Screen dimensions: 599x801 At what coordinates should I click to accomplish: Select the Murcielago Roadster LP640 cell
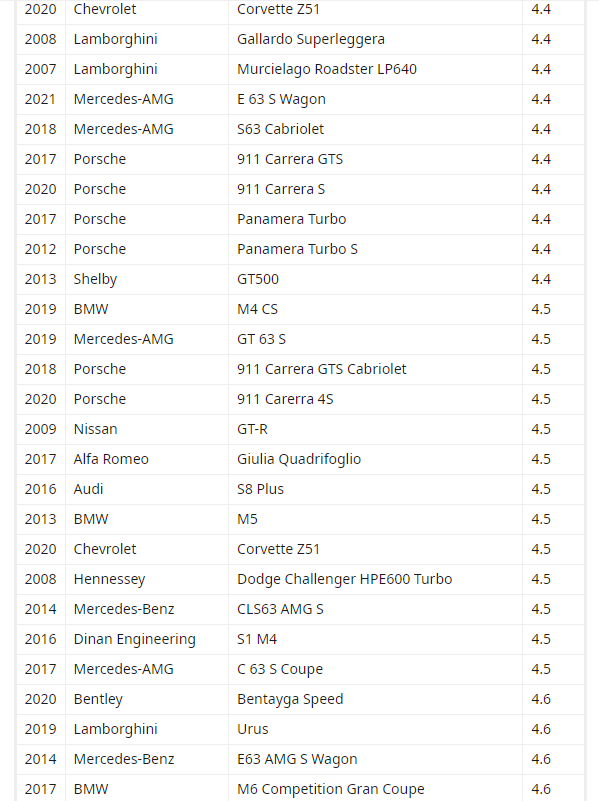(375, 69)
